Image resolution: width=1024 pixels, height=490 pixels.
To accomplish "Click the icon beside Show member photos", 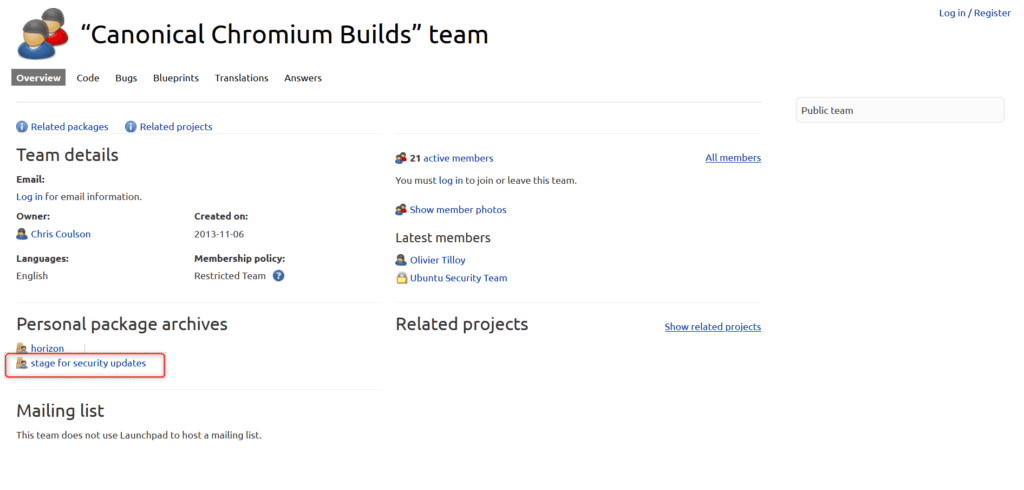I will pos(401,210).
